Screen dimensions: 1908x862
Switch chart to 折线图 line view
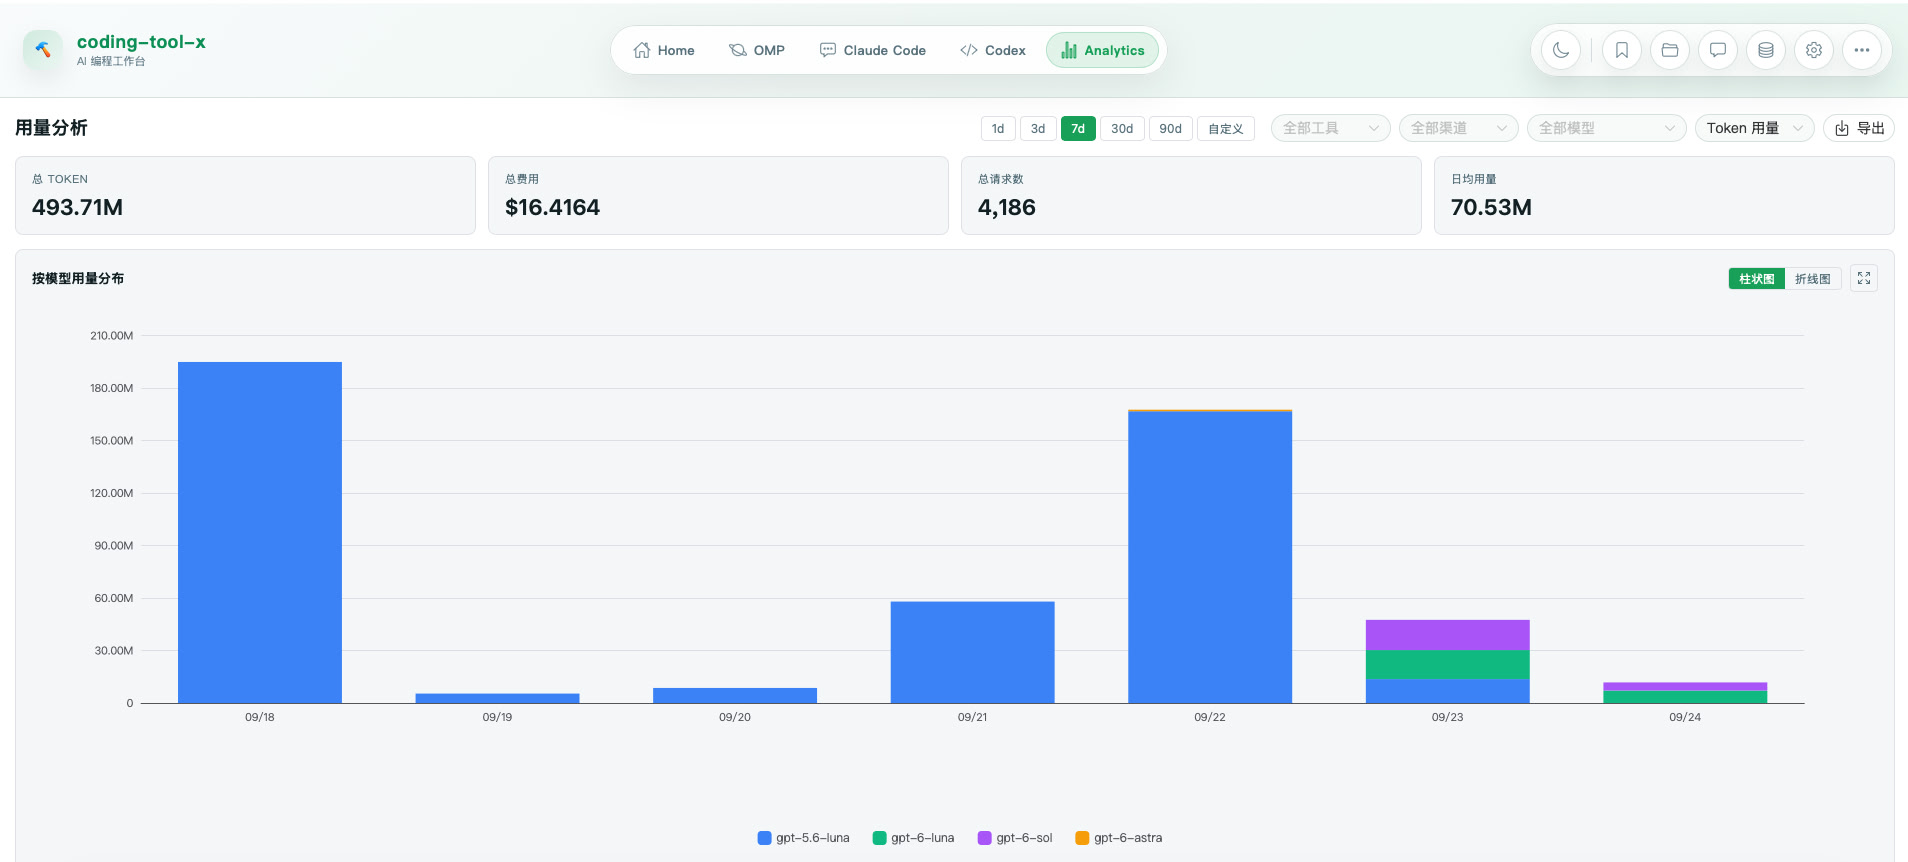[x=1812, y=279]
